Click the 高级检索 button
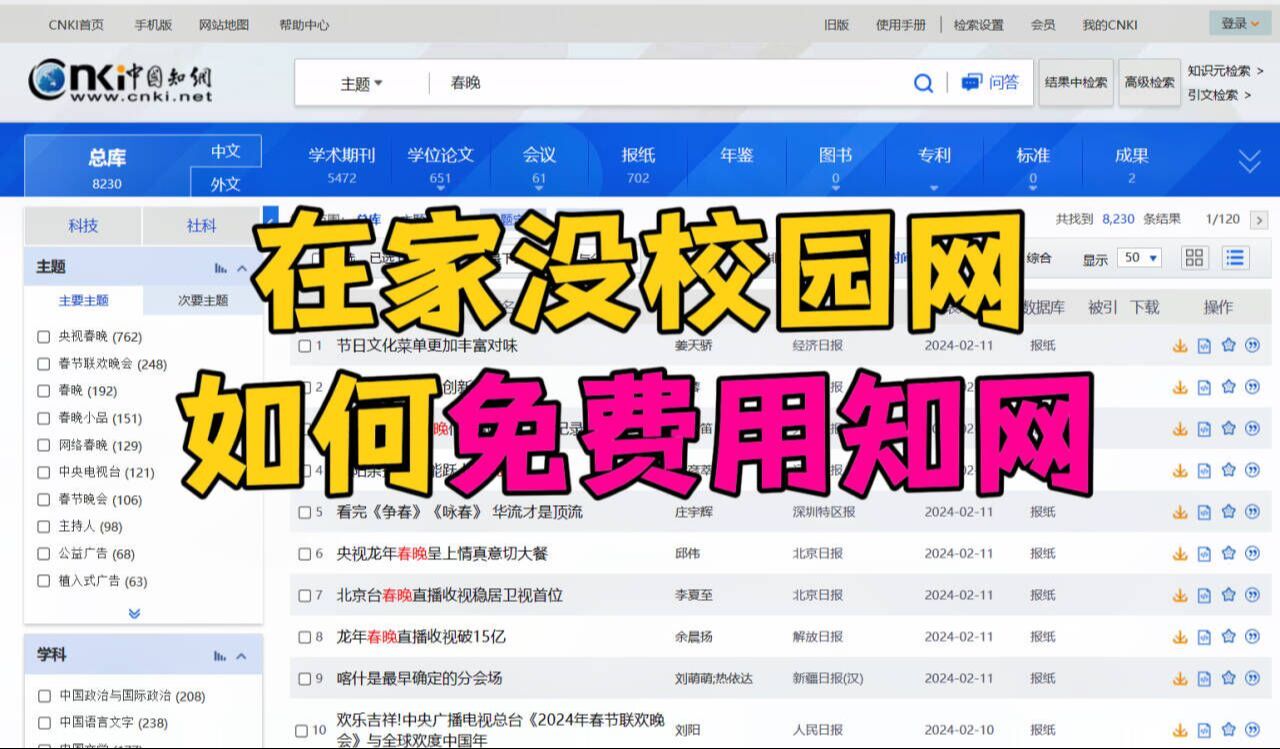The width and height of the screenshot is (1280, 749). 1149,82
